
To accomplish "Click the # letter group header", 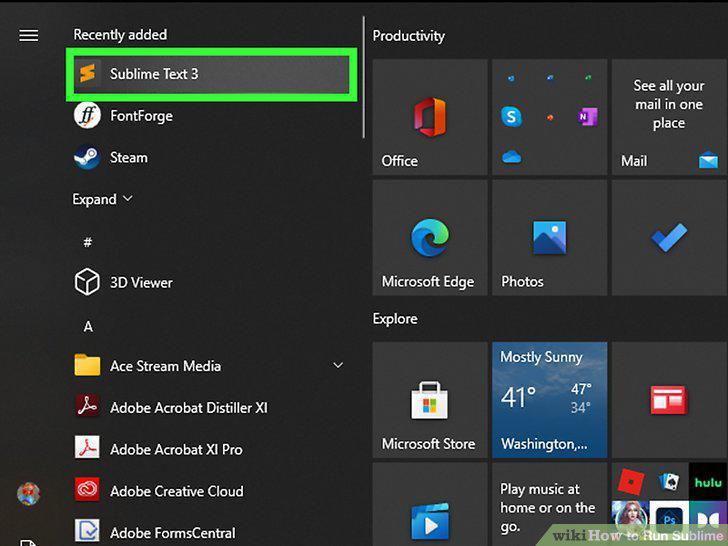I will [87, 242].
